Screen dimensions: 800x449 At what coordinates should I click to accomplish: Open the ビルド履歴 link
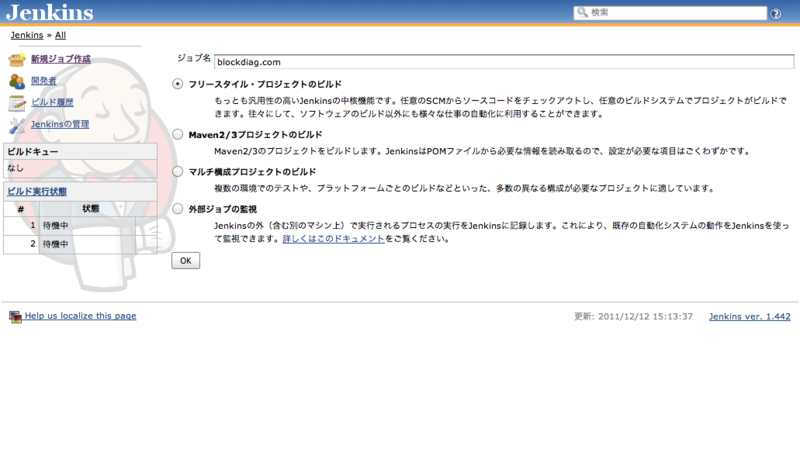(52, 102)
